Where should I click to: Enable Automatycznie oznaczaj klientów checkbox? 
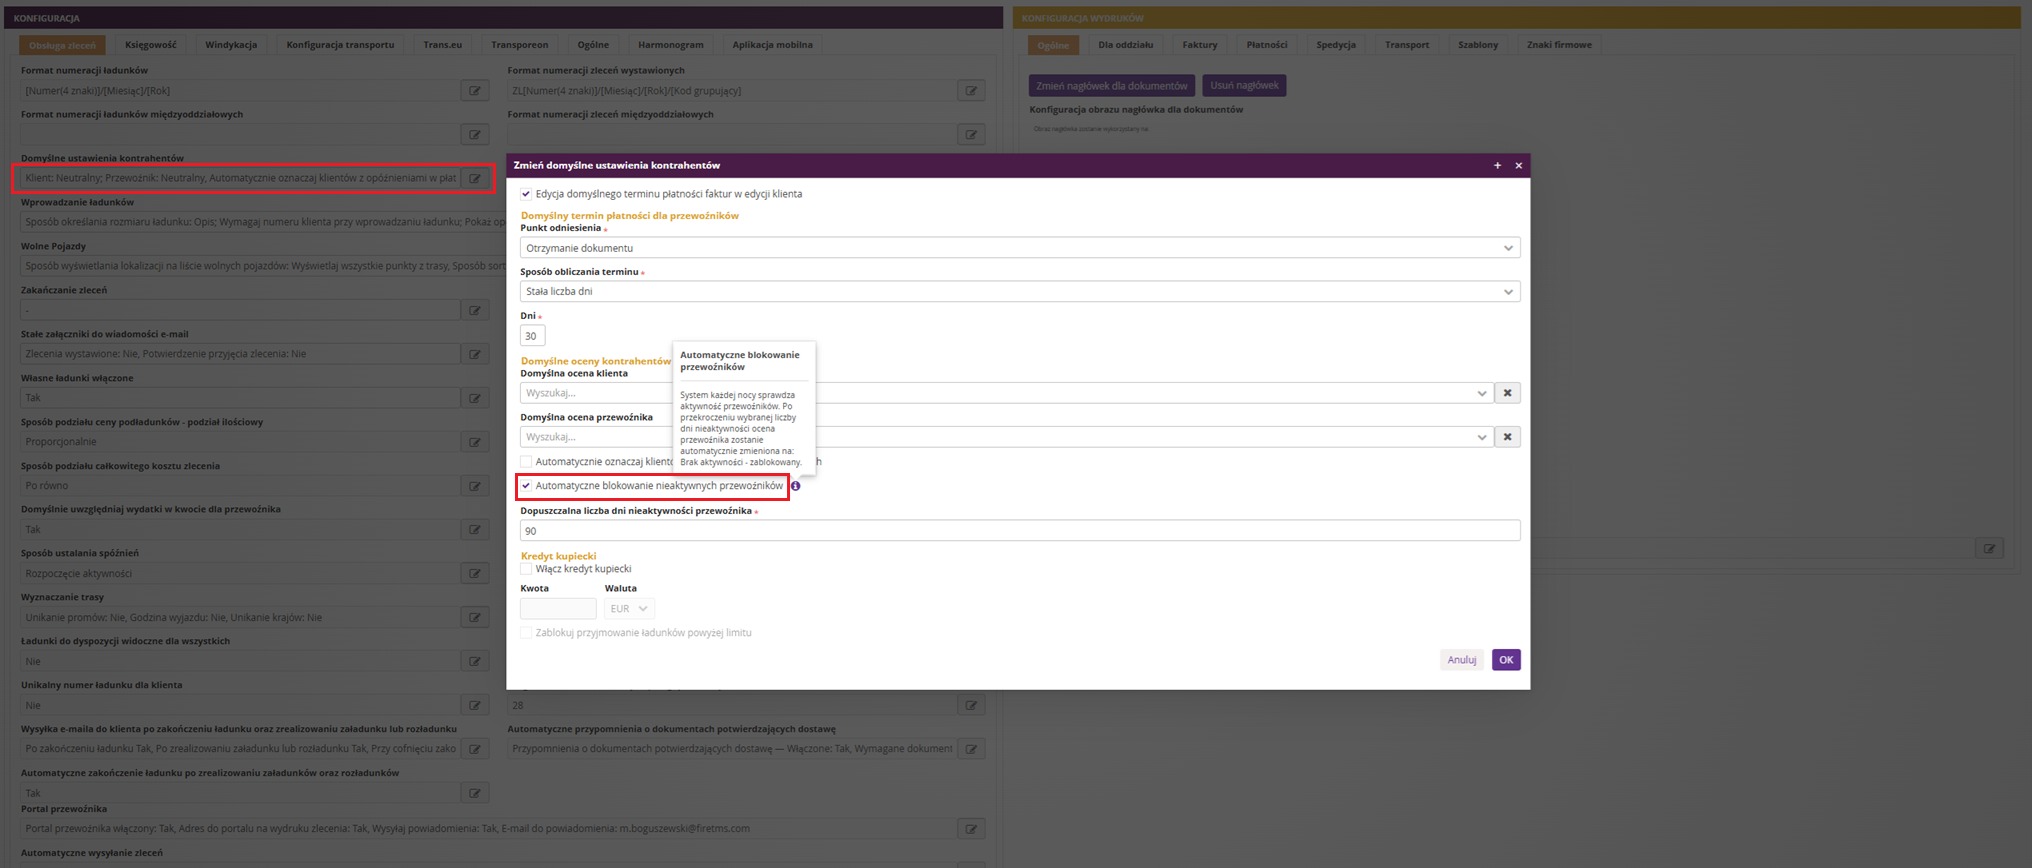(x=526, y=462)
